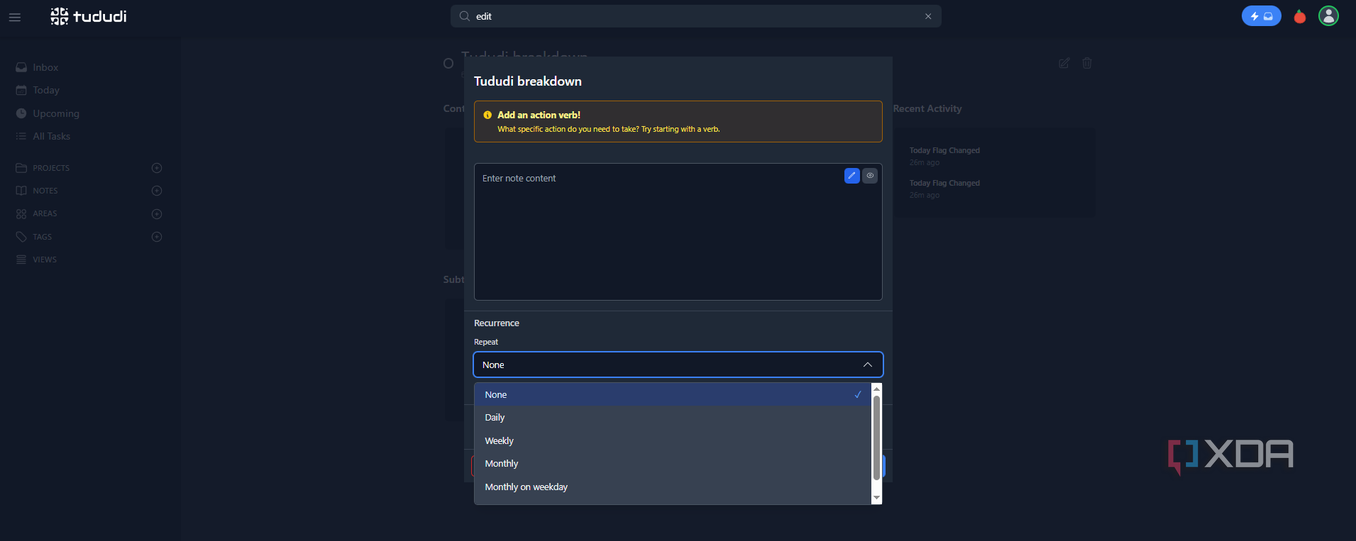This screenshot has height=541, width=1356.
Task: Switch note editor to edit mode
Action: point(852,176)
